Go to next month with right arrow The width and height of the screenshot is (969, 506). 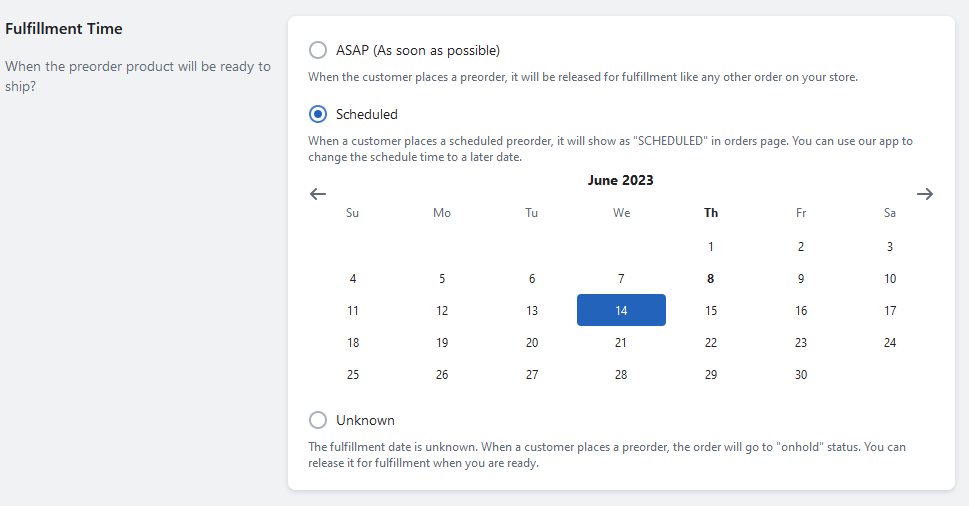point(925,194)
